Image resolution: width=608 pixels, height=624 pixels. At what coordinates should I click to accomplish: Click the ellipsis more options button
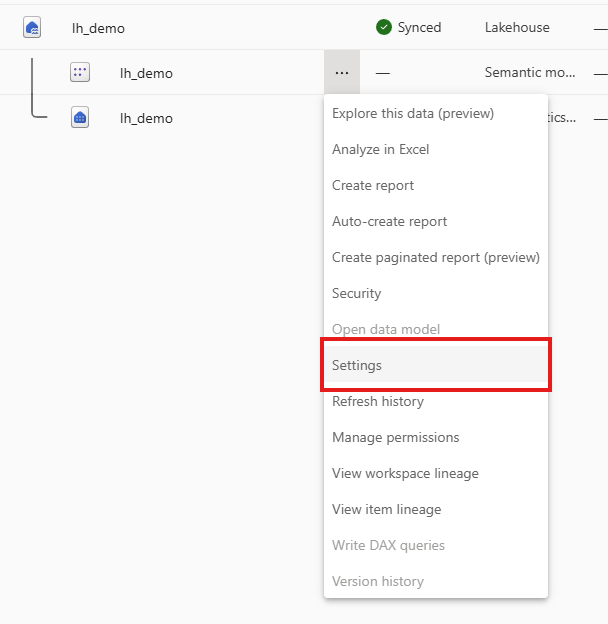(x=342, y=73)
